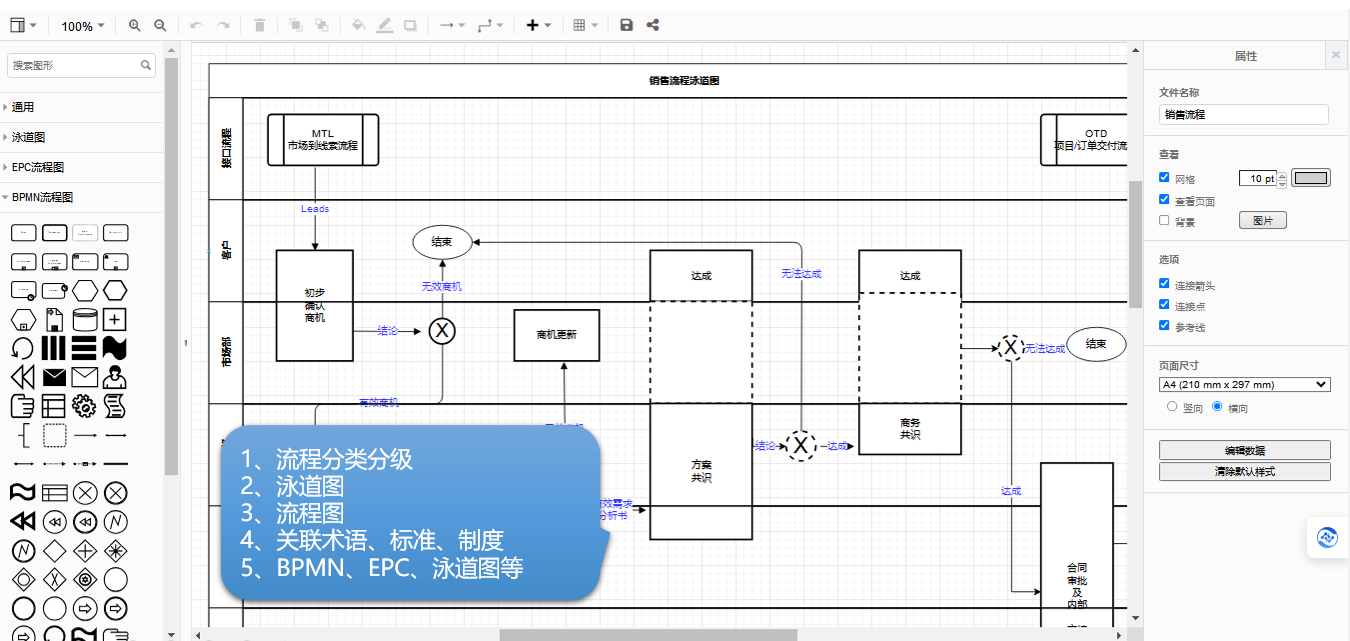This screenshot has width=1350, height=641.
Task: Pick the document page shape
Action: [x=54, y=320]
